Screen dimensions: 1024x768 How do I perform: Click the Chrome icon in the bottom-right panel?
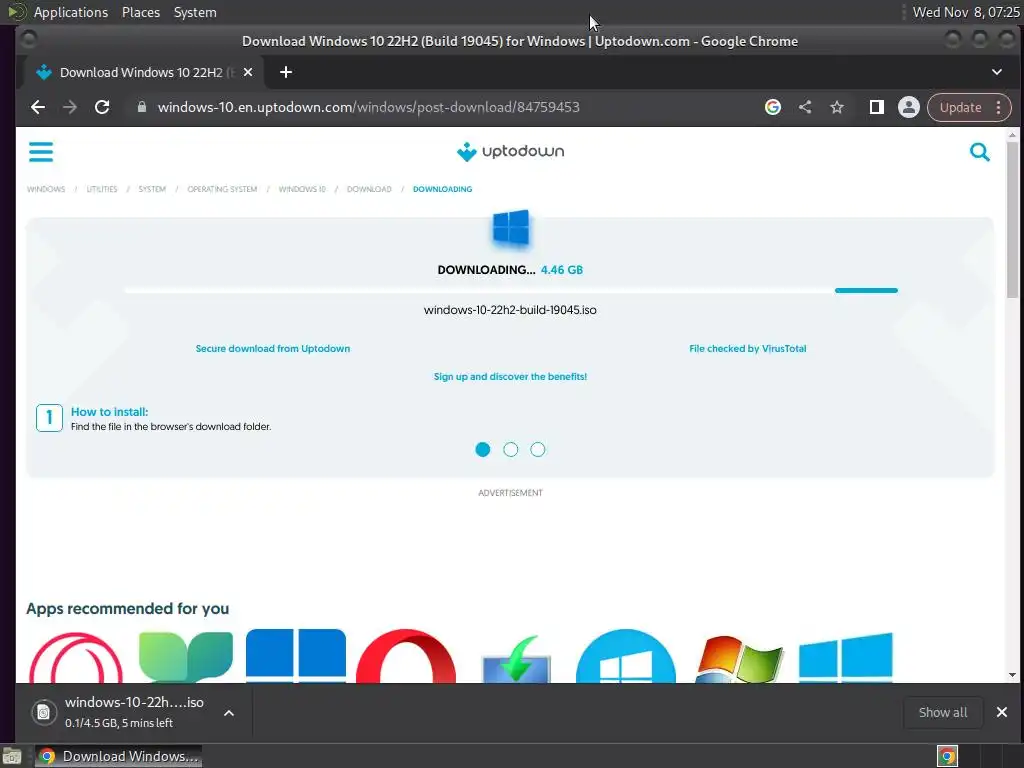tap(947, 756)
